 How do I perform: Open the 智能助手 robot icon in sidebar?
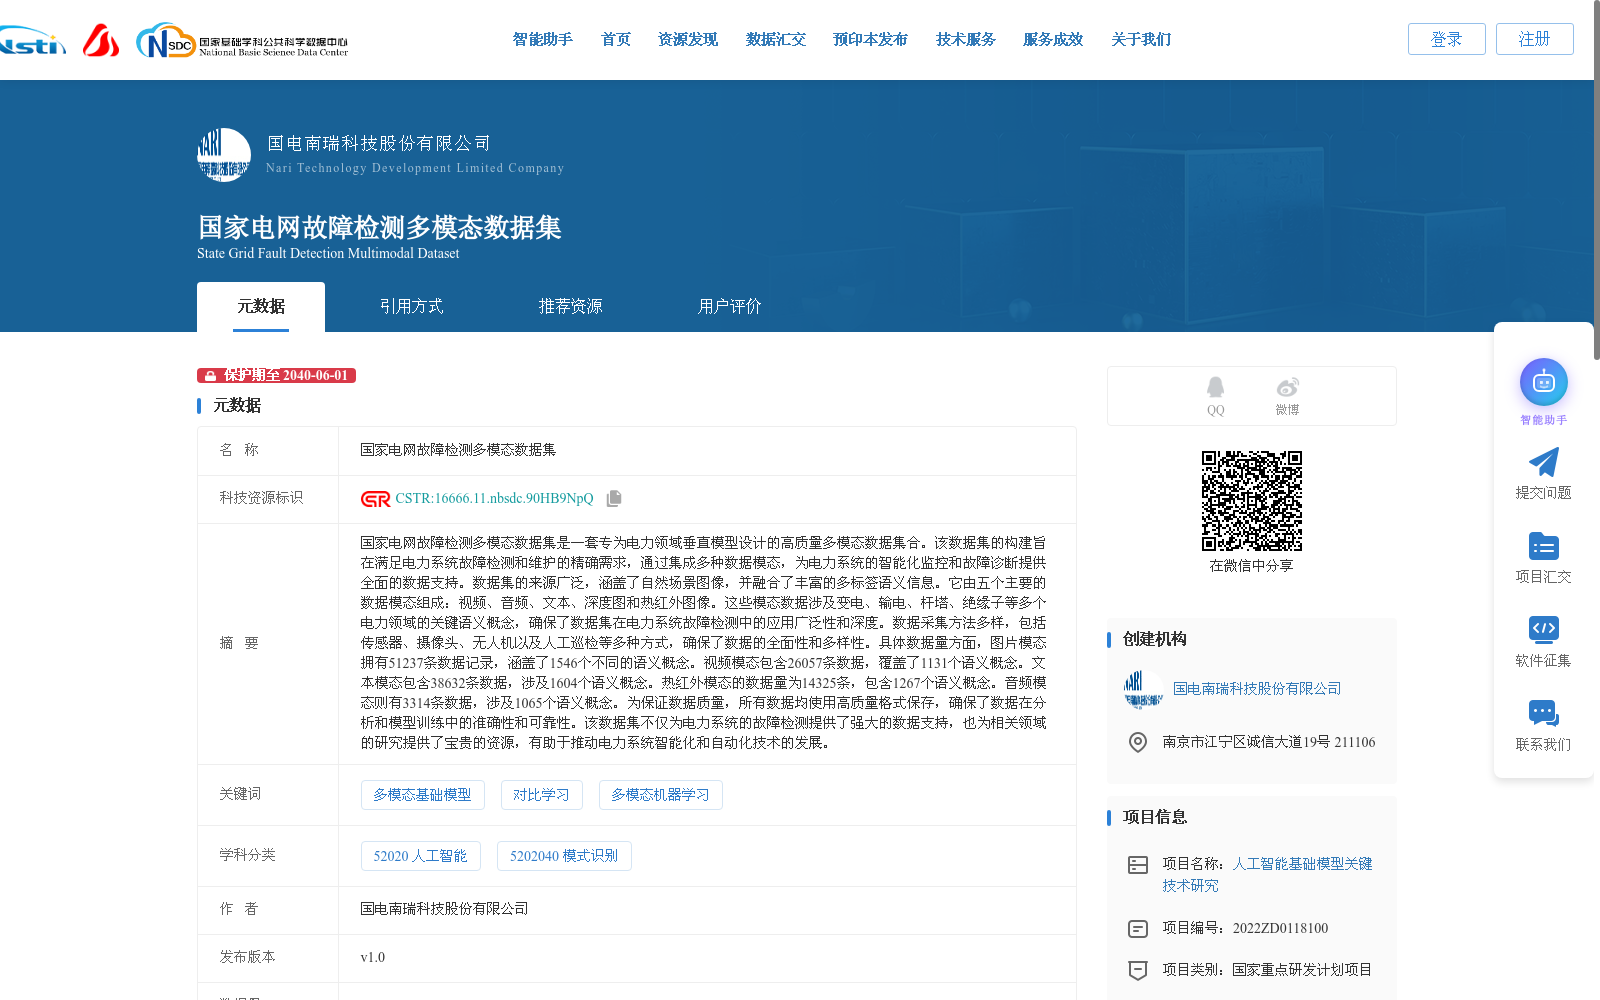[1544, 382]
